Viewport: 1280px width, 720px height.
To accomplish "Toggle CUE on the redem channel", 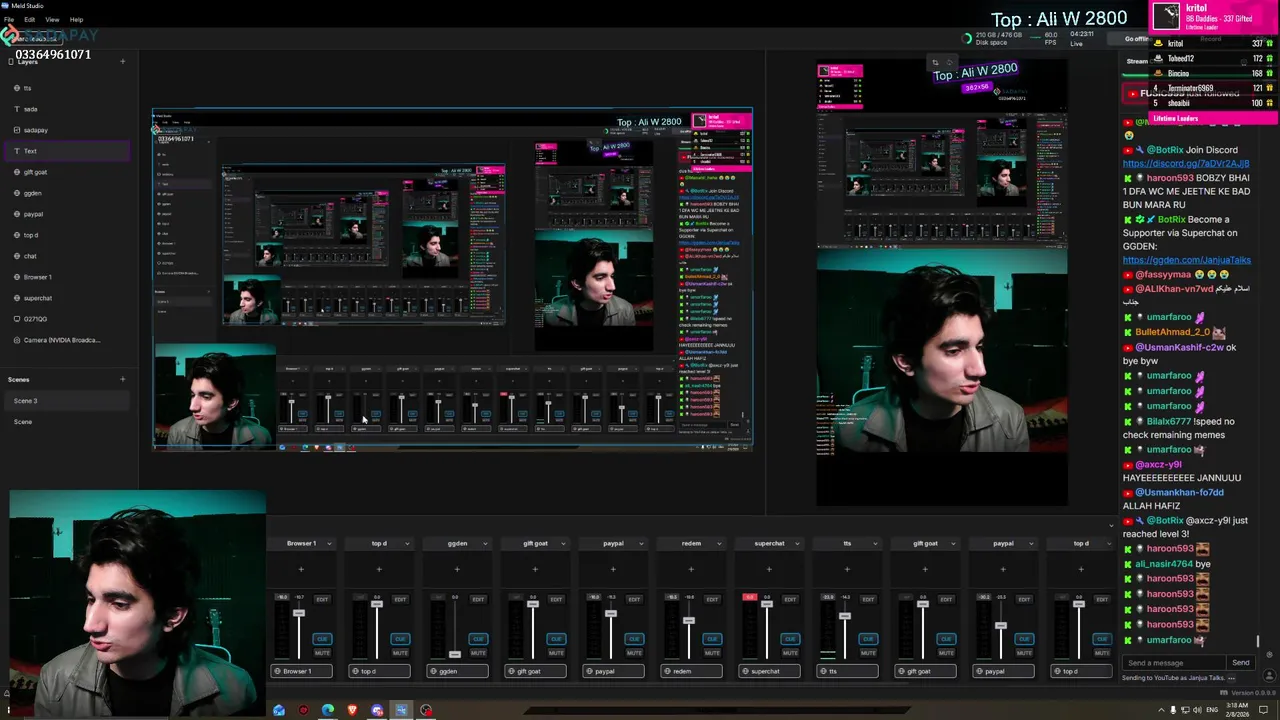I will (712, 639).
